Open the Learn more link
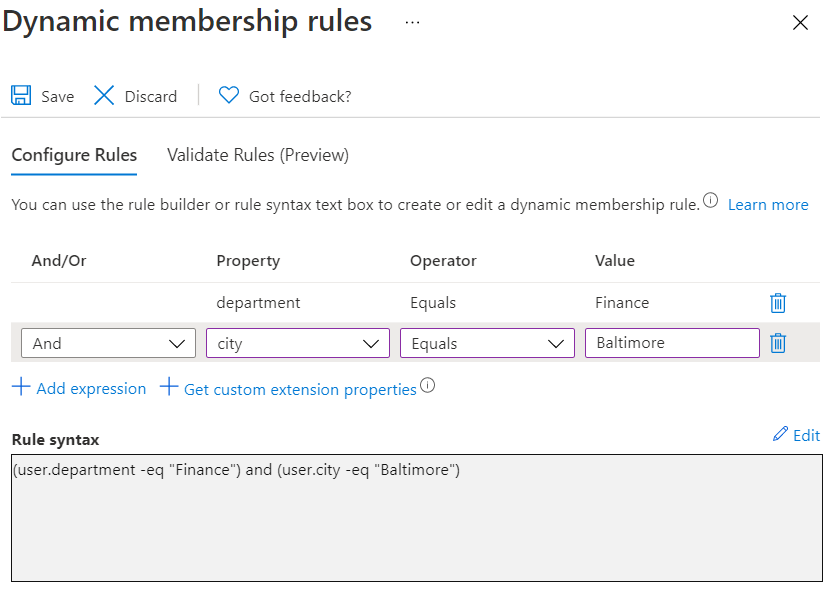The height and width of the screenshot is (590, 831). [768, 205]
